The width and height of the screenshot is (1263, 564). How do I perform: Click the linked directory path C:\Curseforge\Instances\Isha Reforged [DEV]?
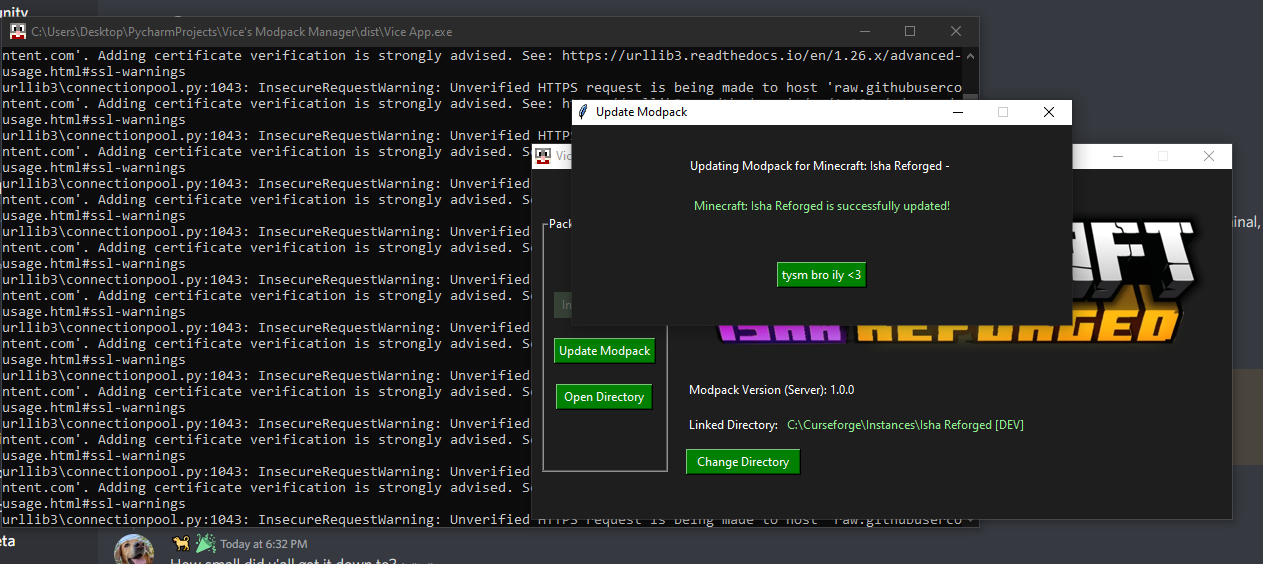point(905,425)
